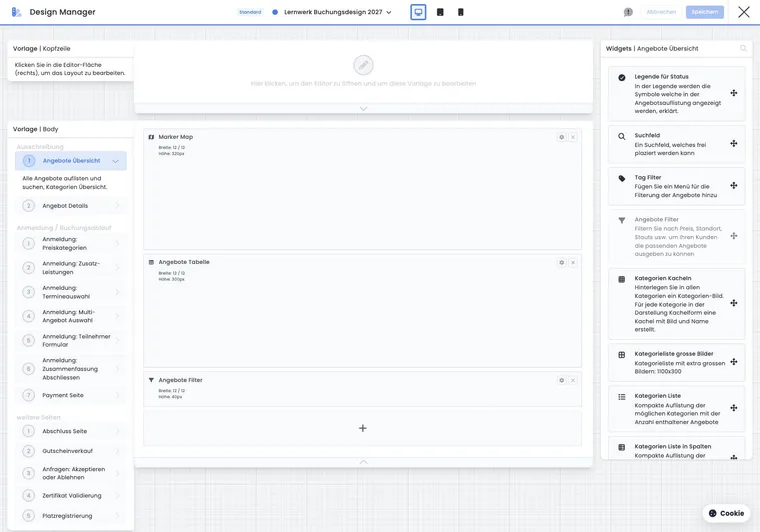Grab the move handle of Tag Filter widget

734,186
